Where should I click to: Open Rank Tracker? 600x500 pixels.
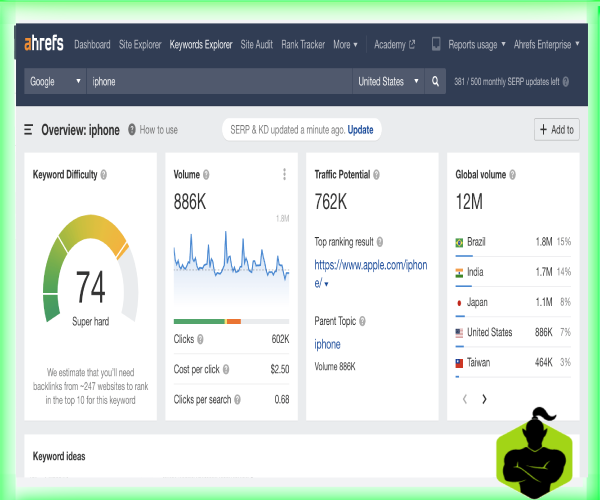[x=303, y=44]
